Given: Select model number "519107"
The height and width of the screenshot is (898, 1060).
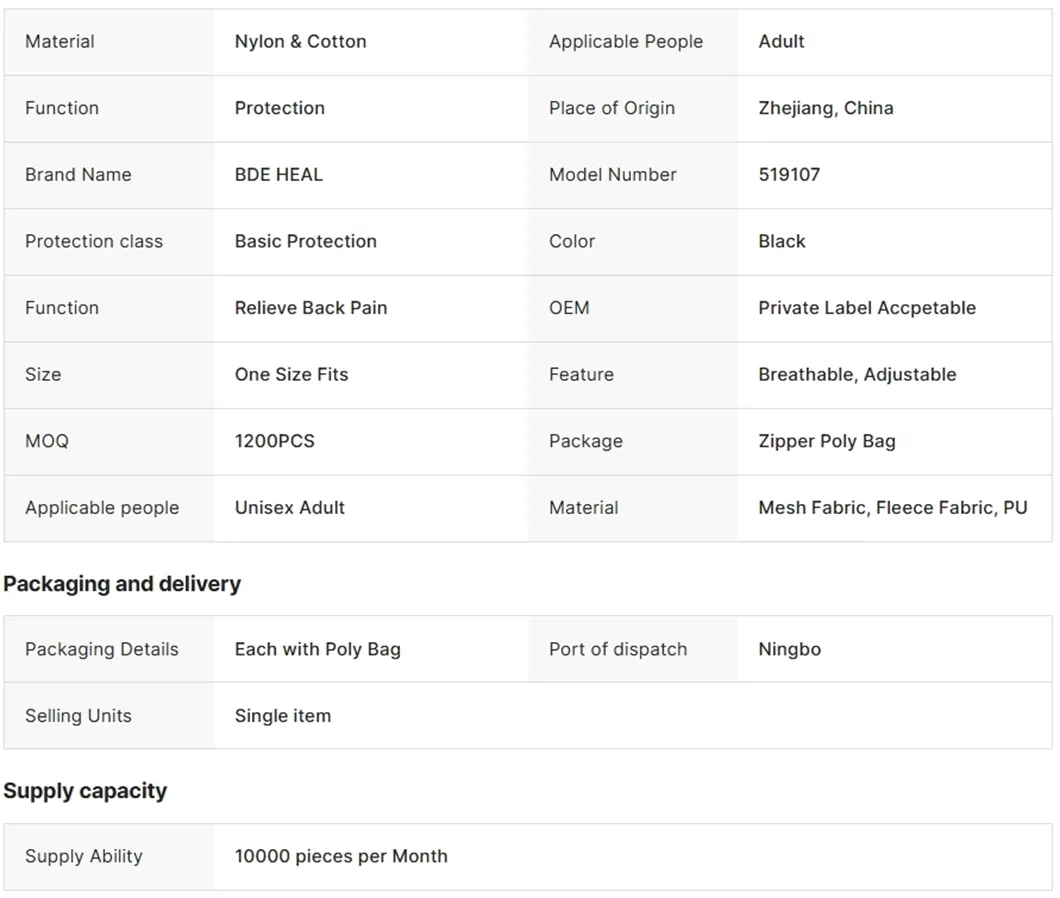Looking at the screenshot, I should click(789, 175).
